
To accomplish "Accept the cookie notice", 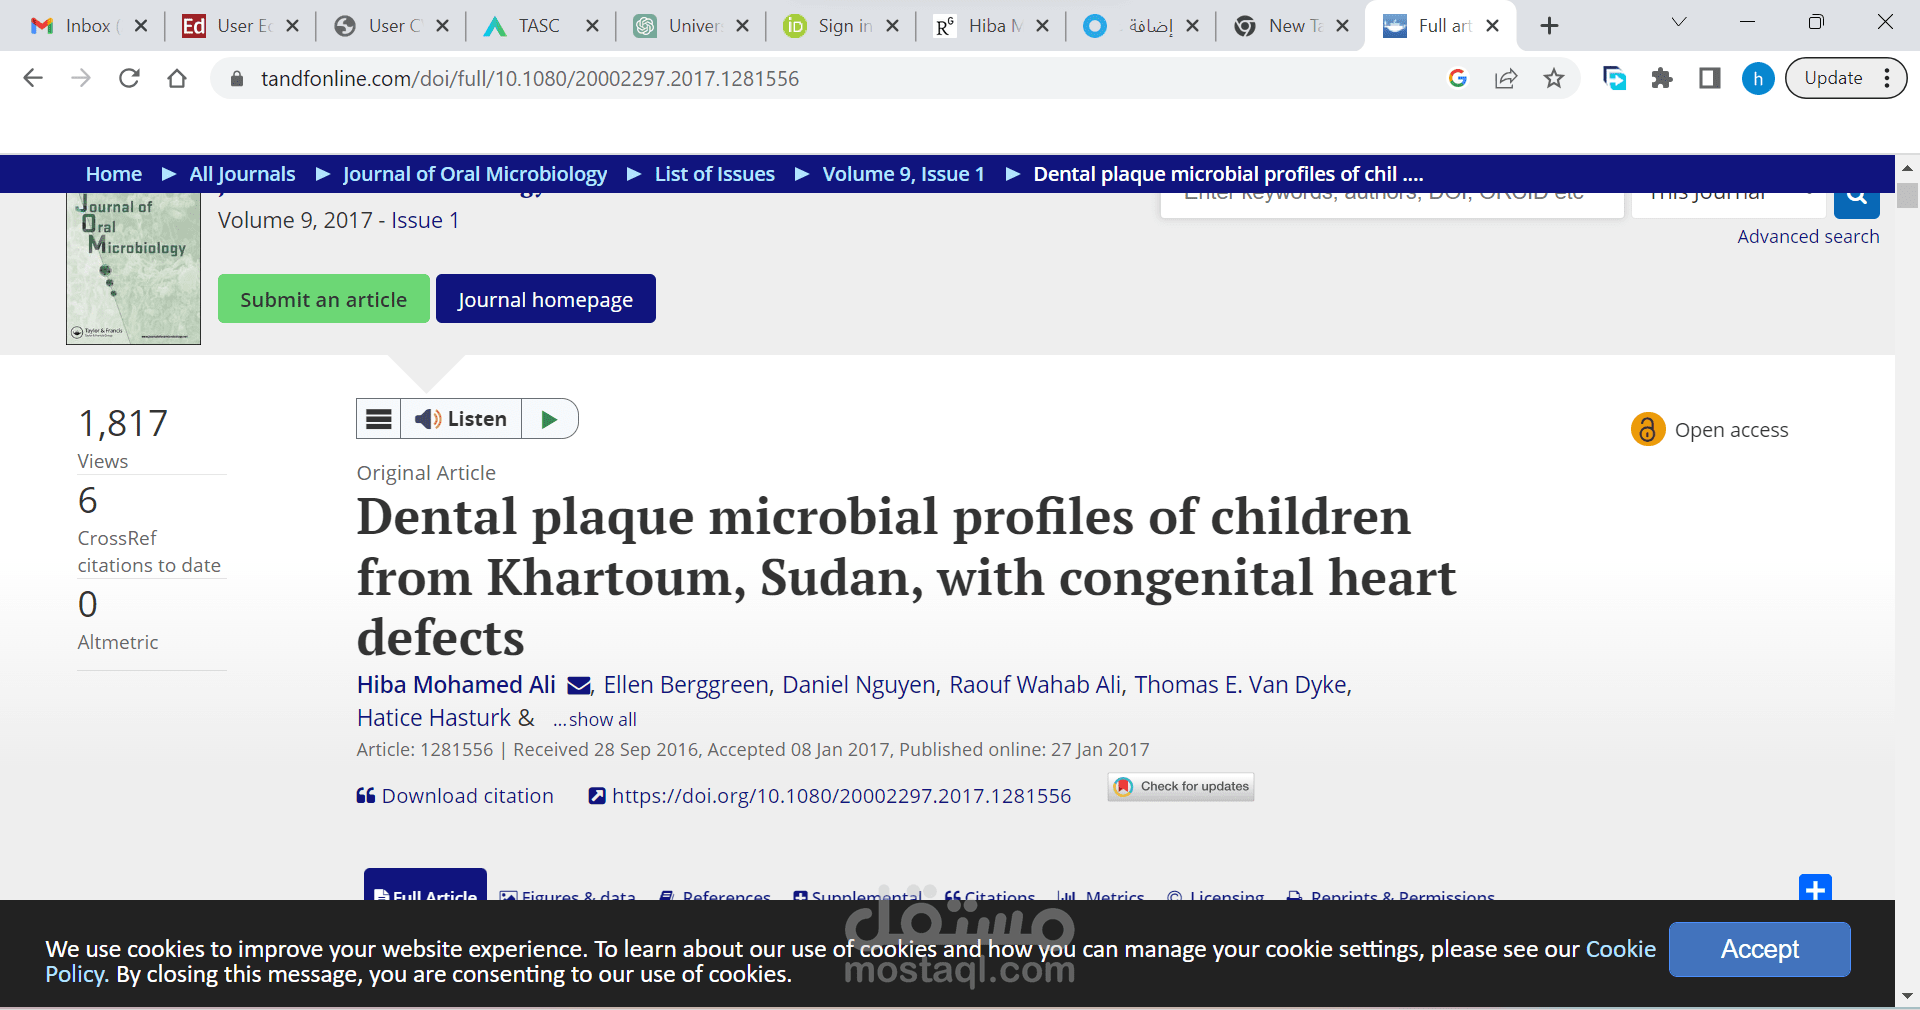I will 1760,949.
